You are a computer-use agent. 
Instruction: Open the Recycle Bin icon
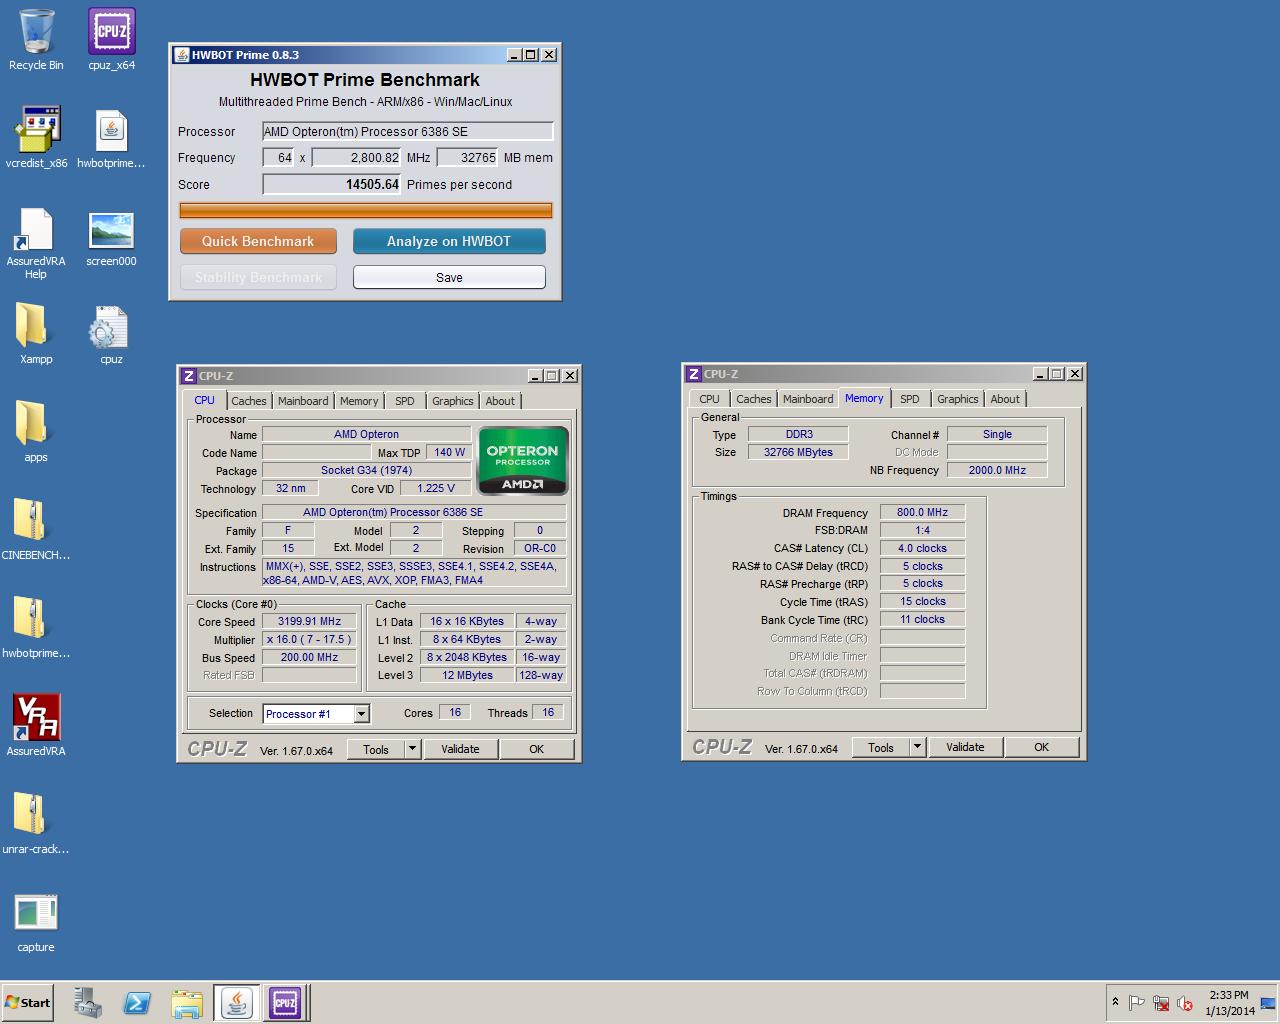tap(36, 33)
